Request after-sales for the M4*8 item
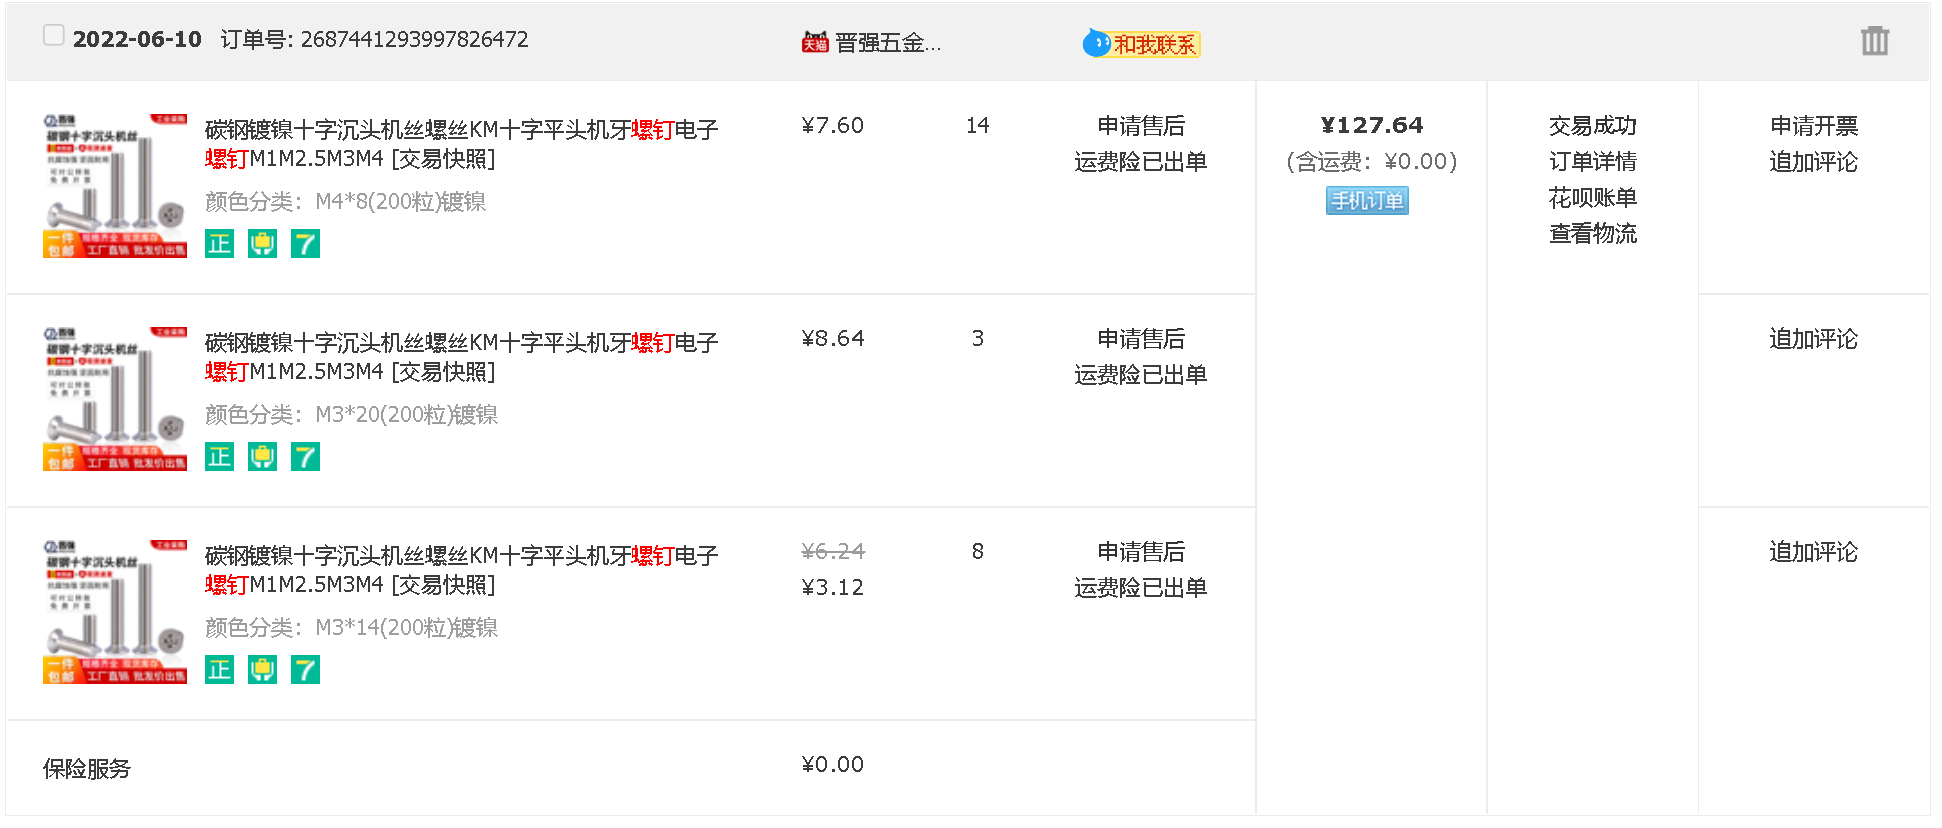The image size is (1942, 828). click(x=1140, y=126)
